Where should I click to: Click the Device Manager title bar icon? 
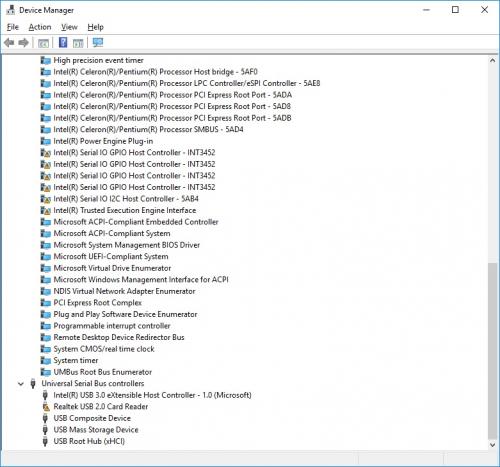click(10, 10)
